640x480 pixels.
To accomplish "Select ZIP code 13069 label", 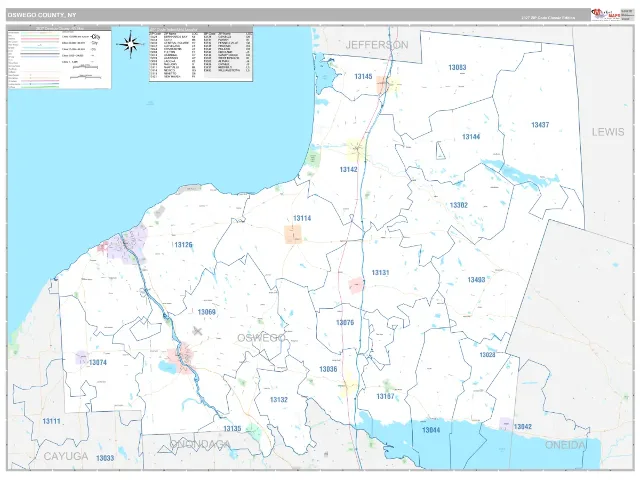I will click(x=207, y=312).
